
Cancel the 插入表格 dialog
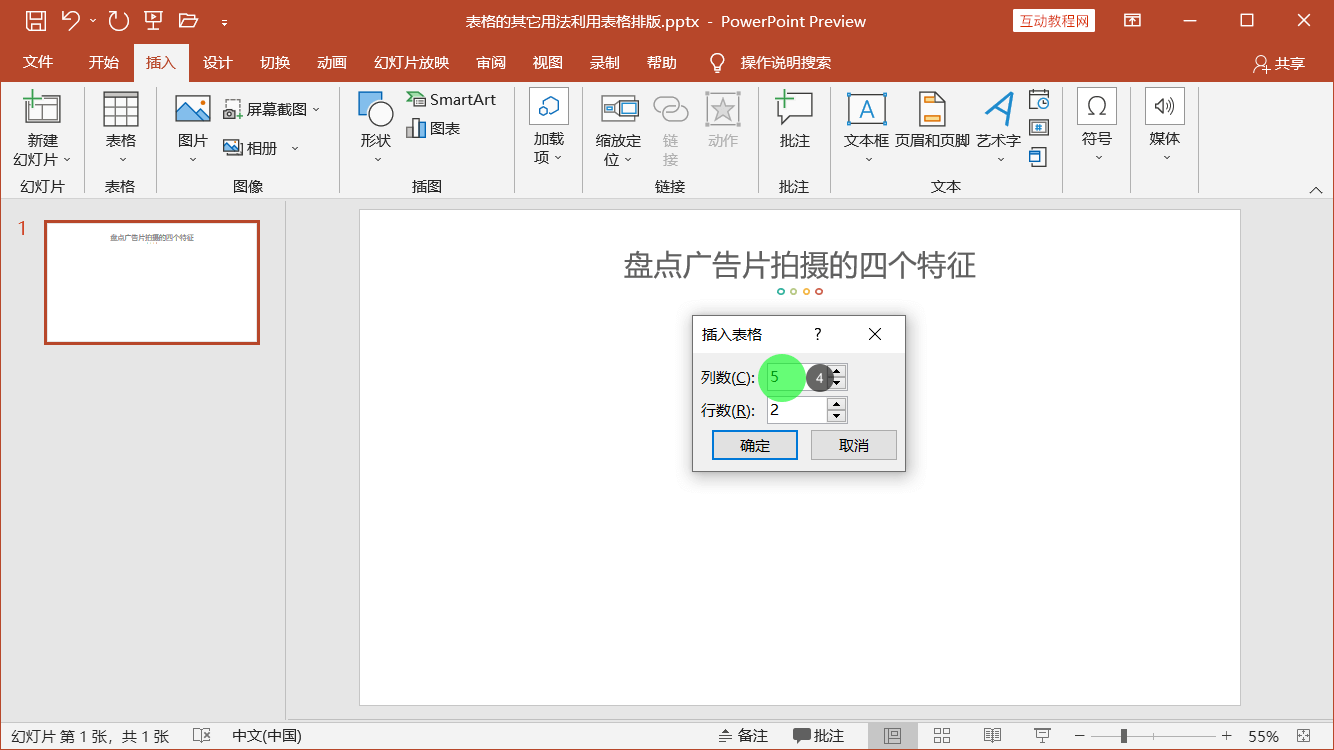853,444
